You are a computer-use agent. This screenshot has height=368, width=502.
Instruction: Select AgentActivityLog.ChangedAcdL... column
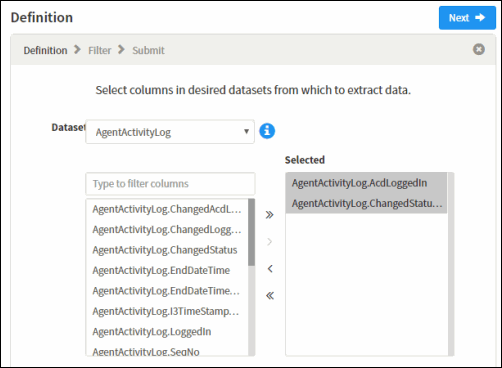[x=167, y=209]
